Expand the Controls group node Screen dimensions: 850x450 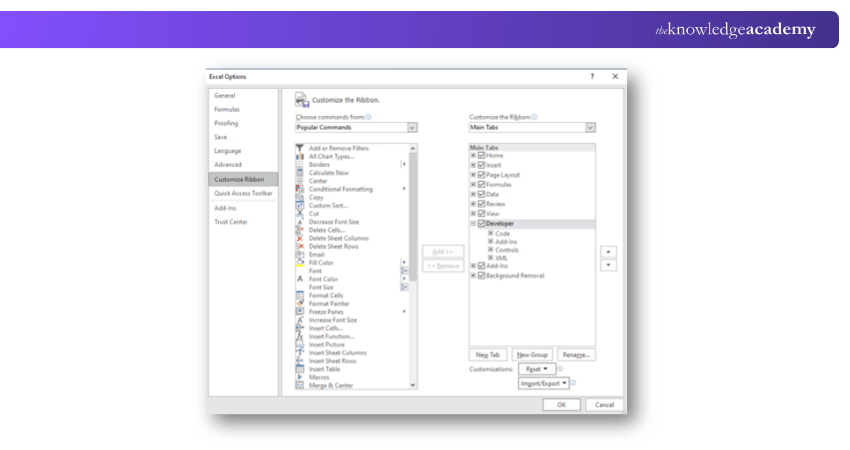[491, 250]
